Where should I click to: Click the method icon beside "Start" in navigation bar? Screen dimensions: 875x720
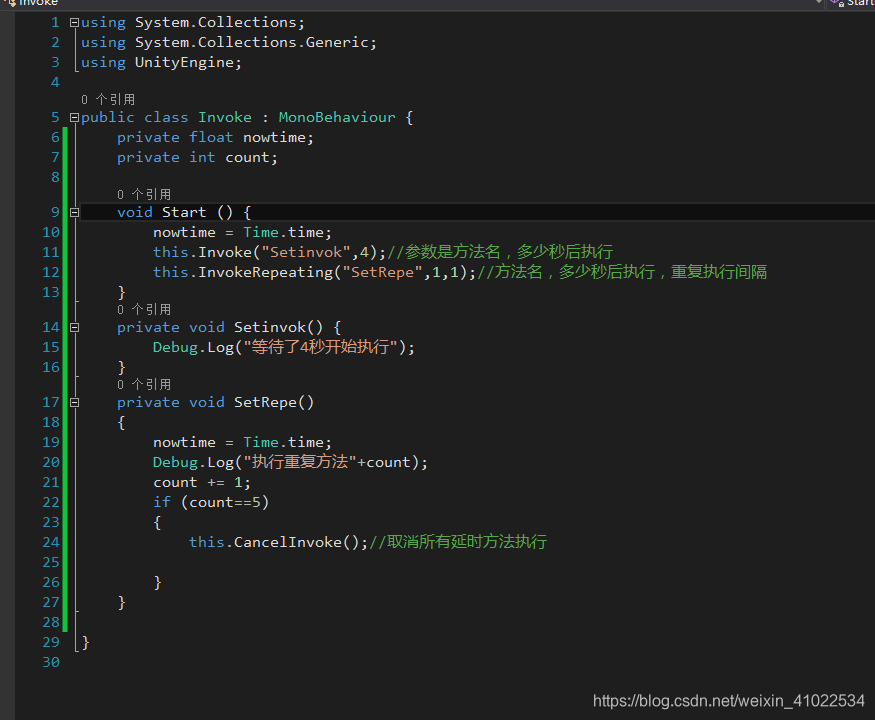[x=835, y=3]
